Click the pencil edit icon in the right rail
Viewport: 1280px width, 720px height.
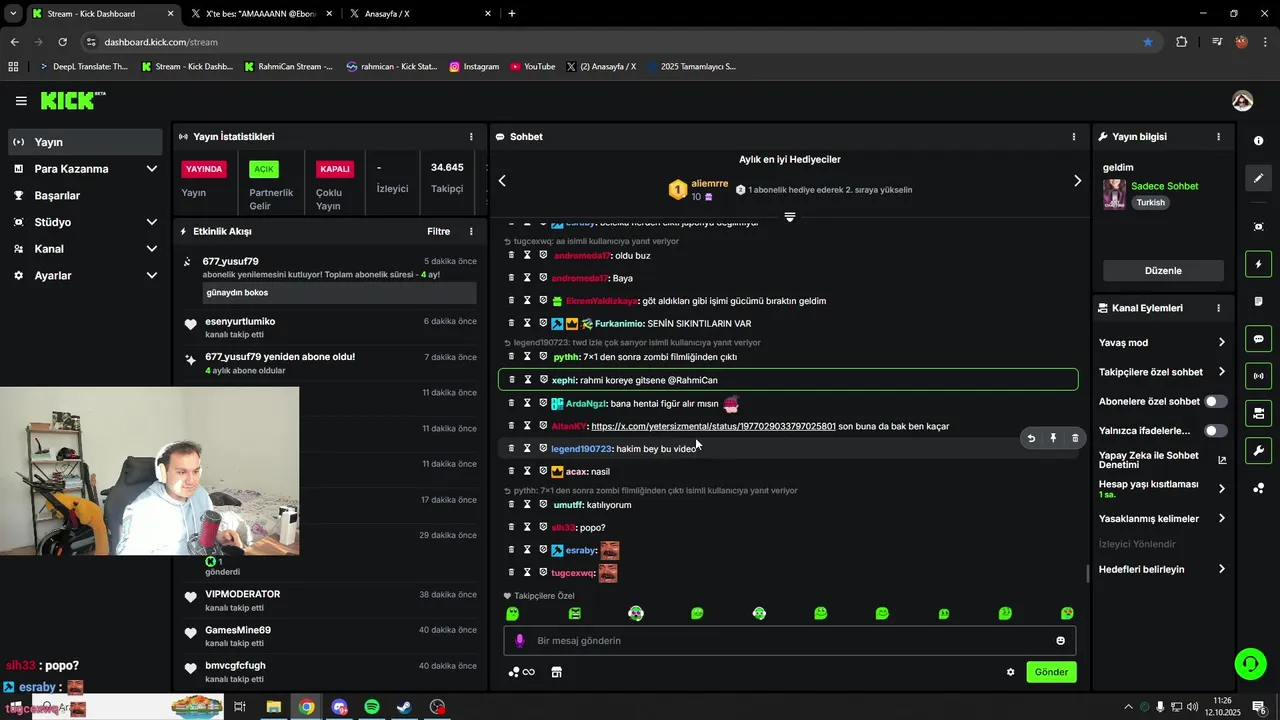point(1258,178)
